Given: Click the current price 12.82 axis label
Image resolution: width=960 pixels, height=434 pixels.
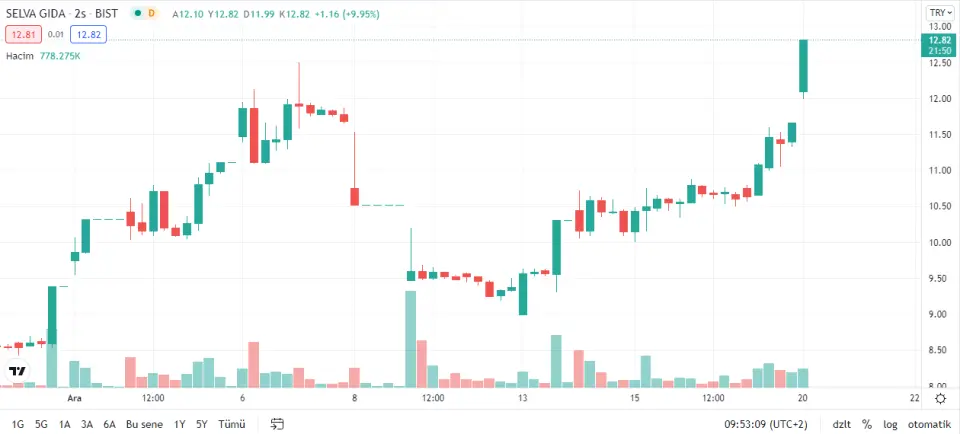Looking at the screenshot, I should click(x=939, y=39).
